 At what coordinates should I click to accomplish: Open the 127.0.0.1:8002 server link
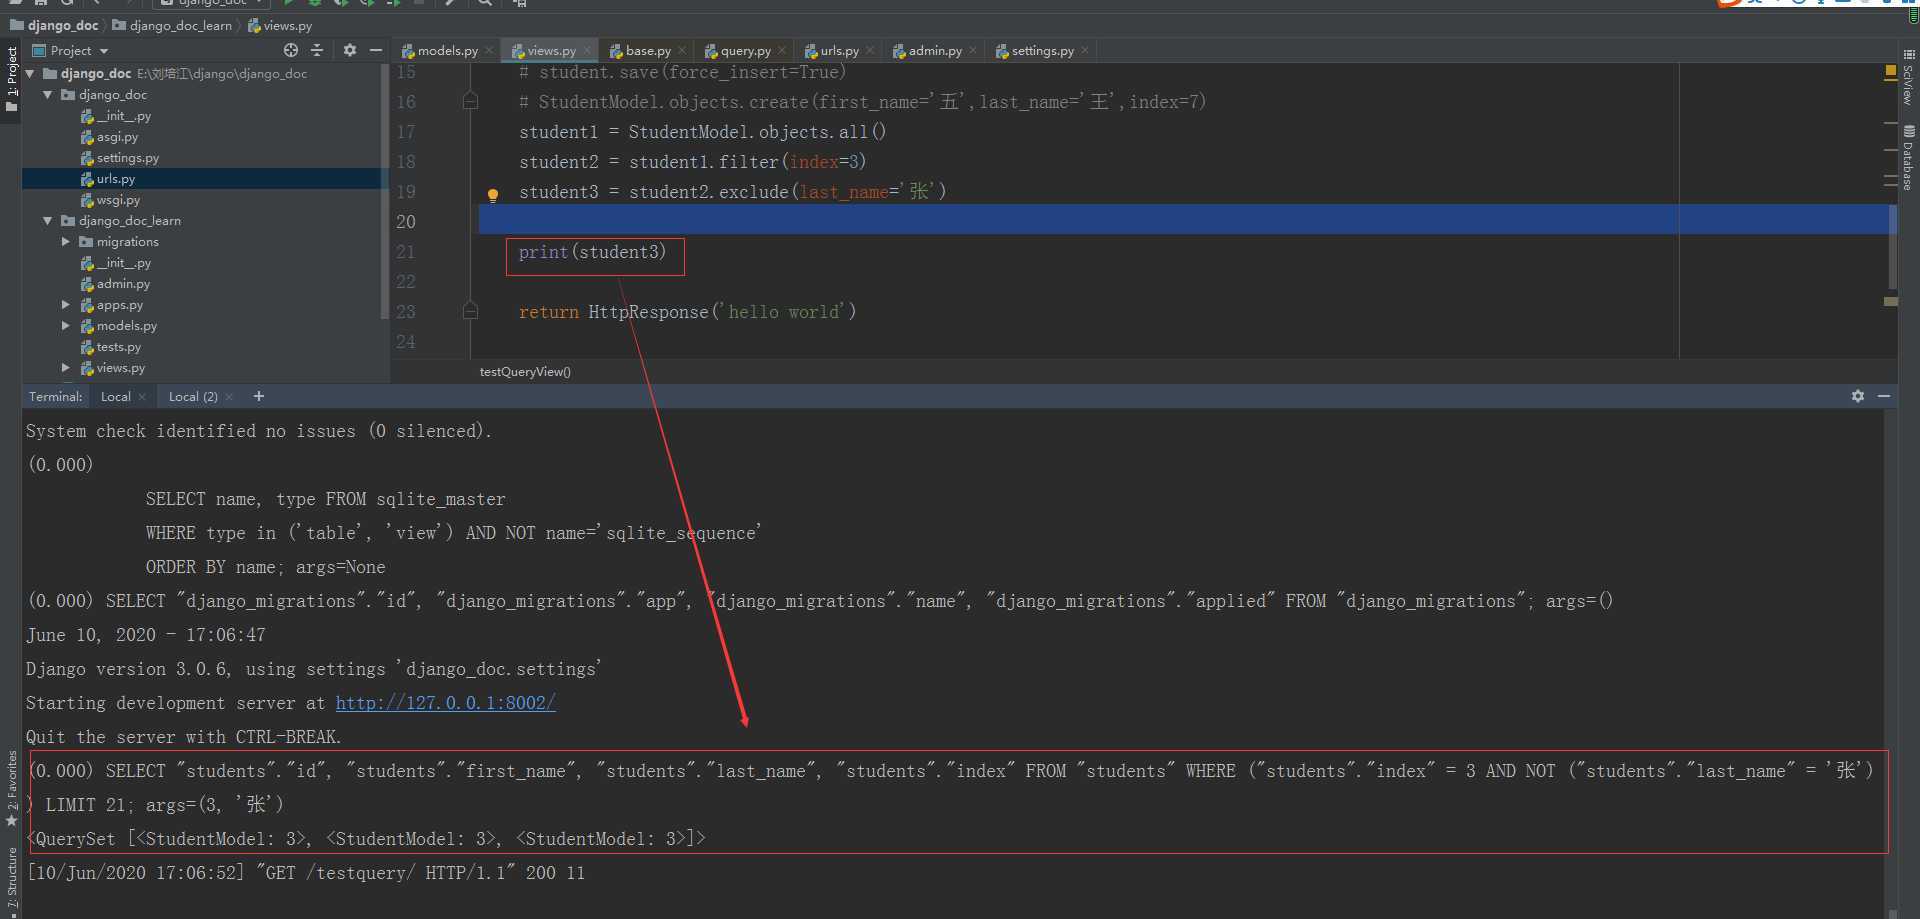(445, 703)
